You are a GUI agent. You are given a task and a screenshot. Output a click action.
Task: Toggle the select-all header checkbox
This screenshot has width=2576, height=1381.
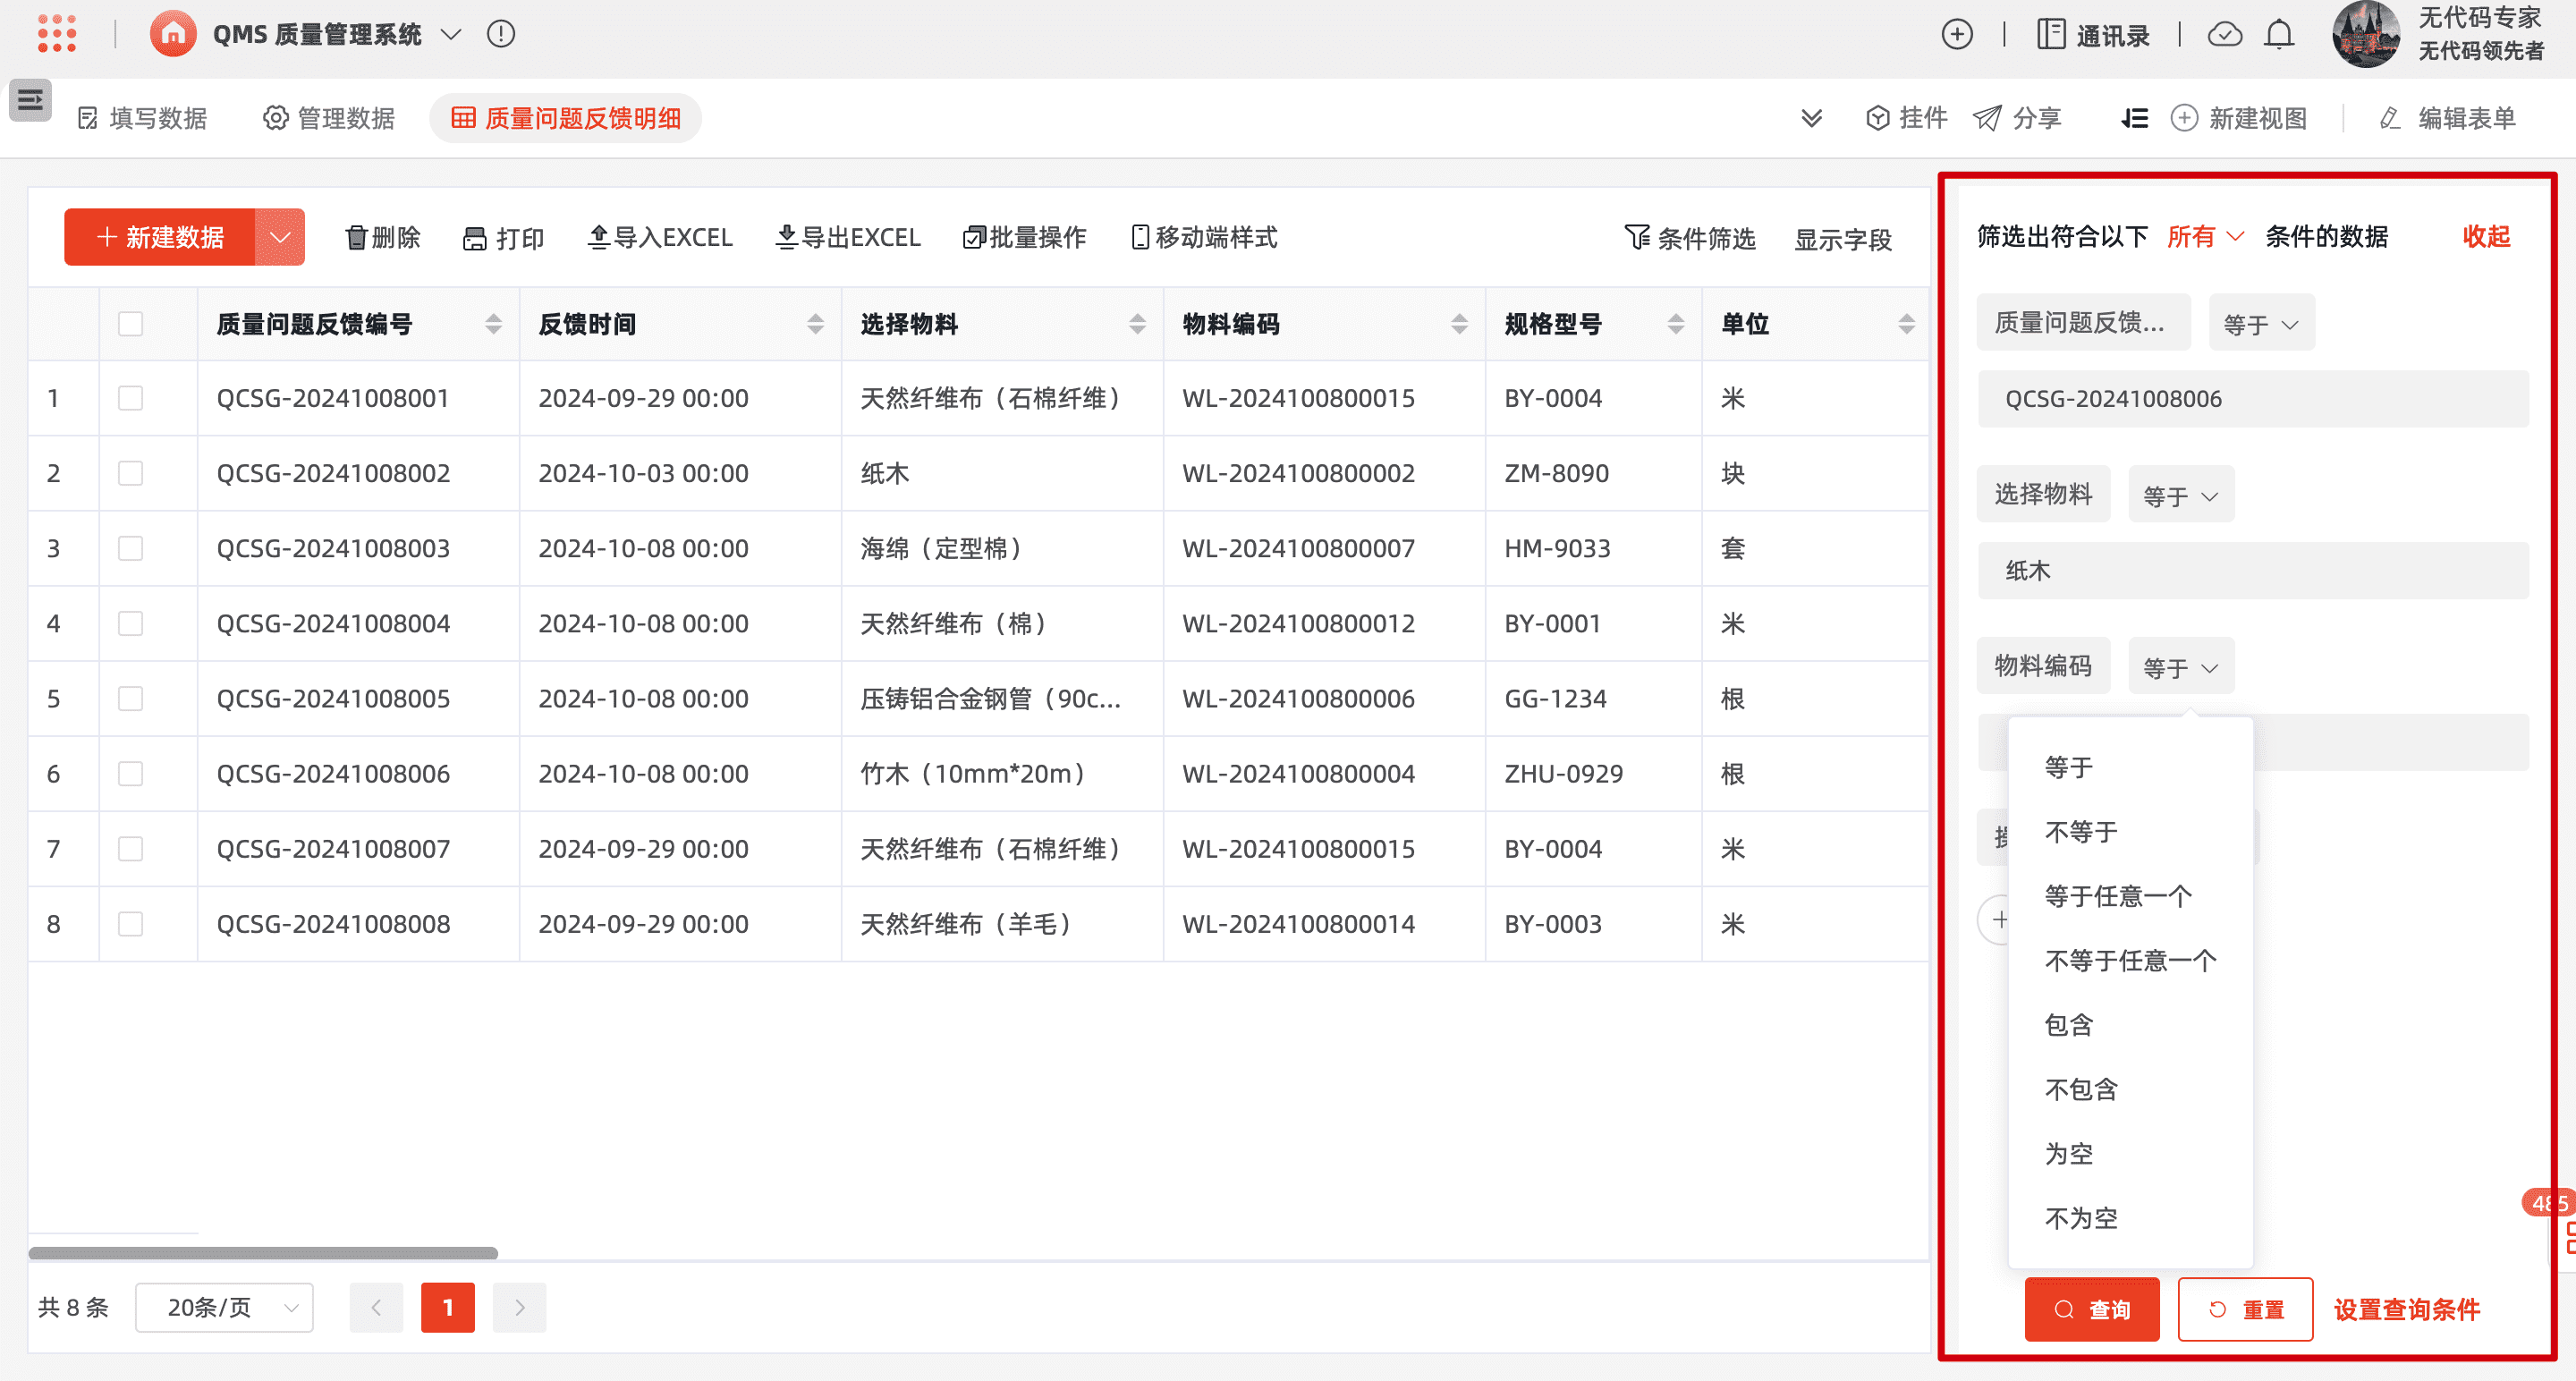131,324
